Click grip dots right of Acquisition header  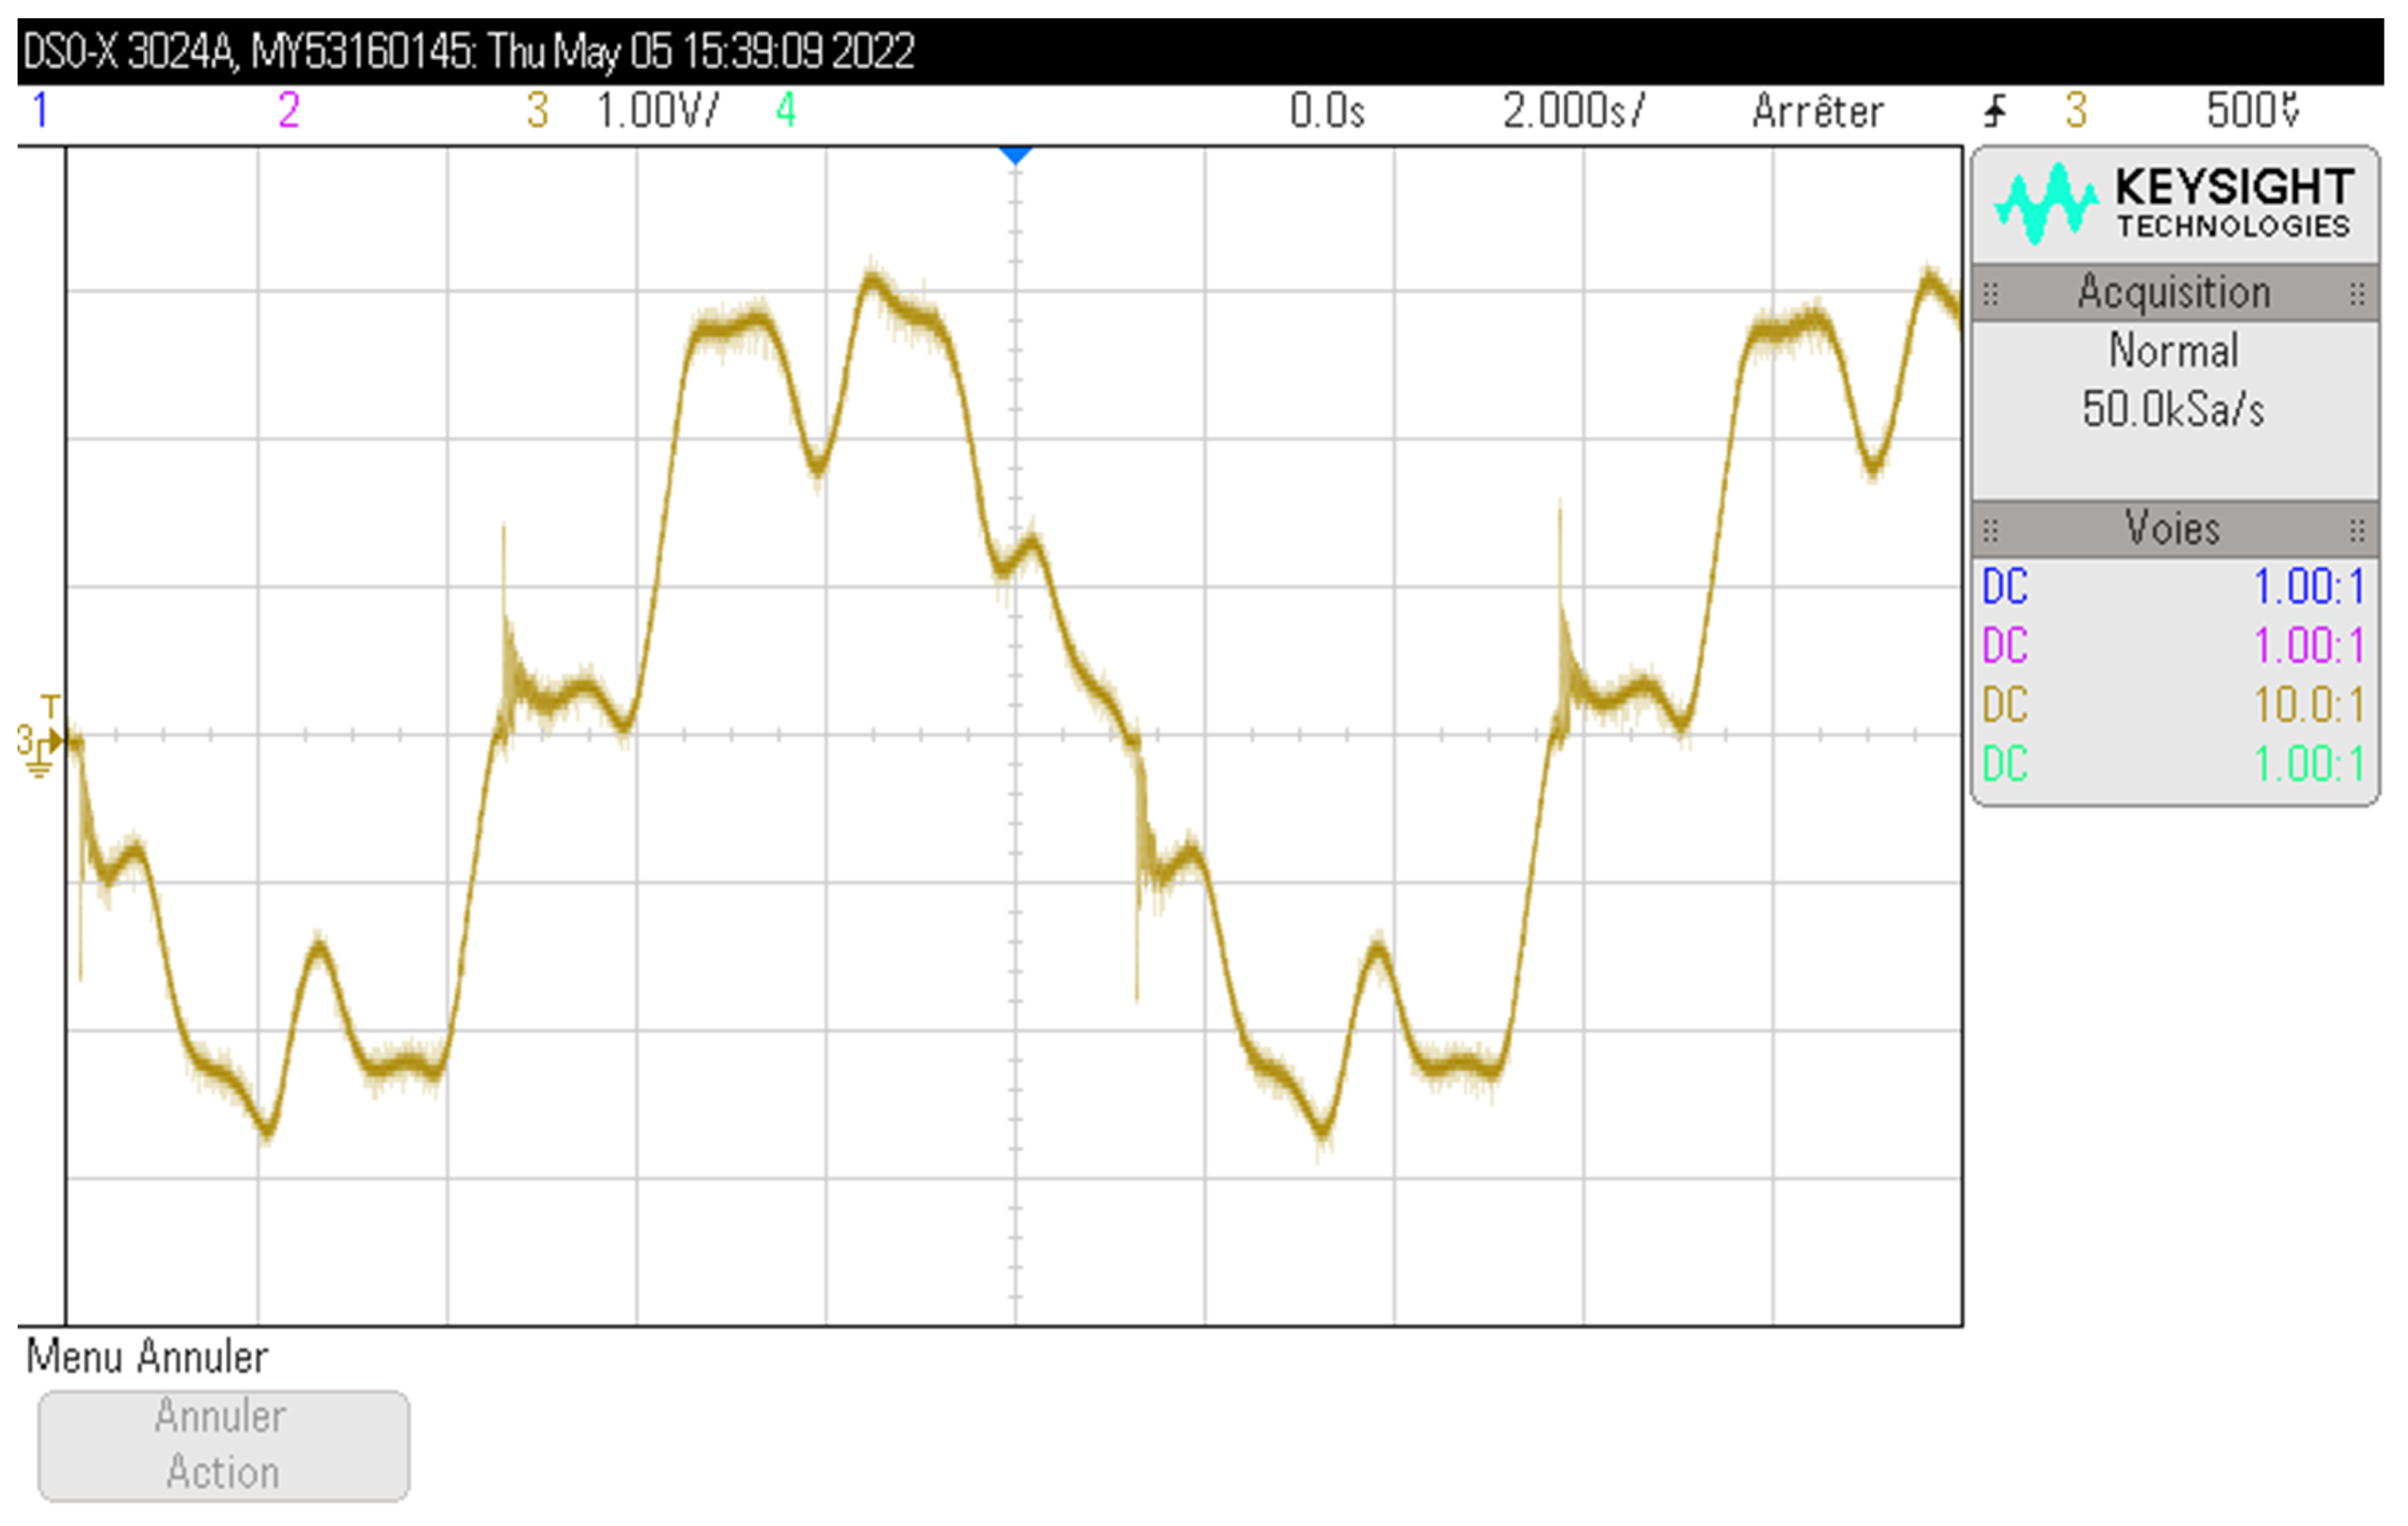2357,294
